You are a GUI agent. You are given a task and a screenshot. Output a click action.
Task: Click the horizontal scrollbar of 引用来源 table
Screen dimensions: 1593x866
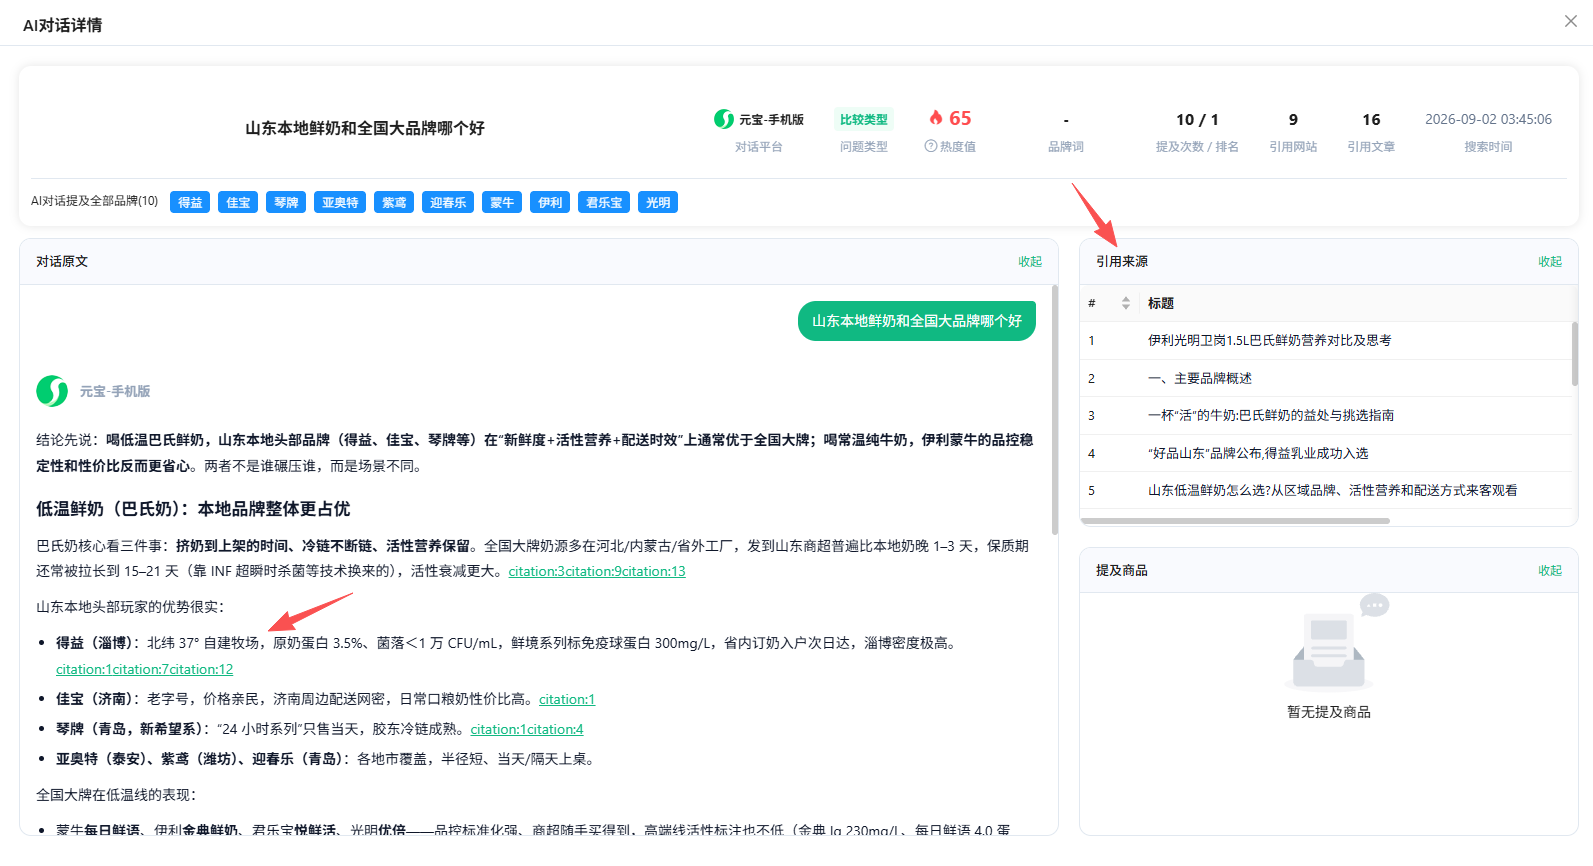click(x=1235, y=520)
